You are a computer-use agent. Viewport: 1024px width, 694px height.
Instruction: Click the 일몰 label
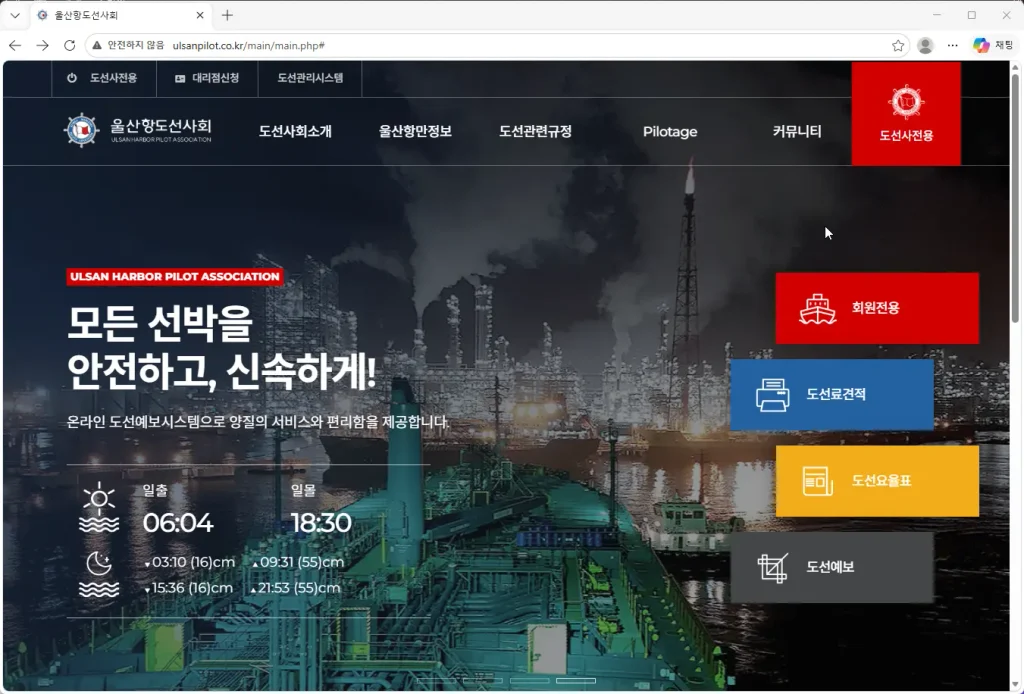point(303,490)
